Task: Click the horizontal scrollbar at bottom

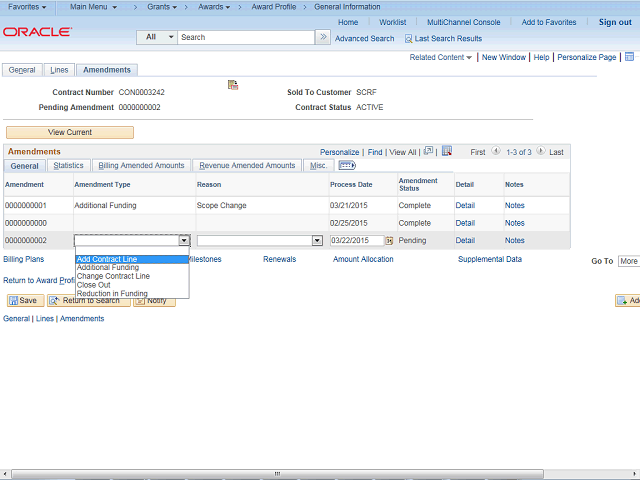Action: pos(278,473)
